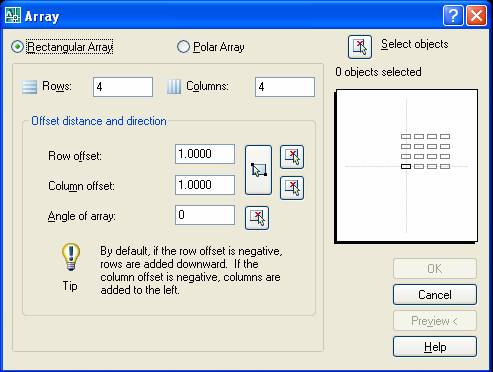This screenshot has height=372, width=493.
Task: Close the Array dialog window
Action: tap(476, 15)
